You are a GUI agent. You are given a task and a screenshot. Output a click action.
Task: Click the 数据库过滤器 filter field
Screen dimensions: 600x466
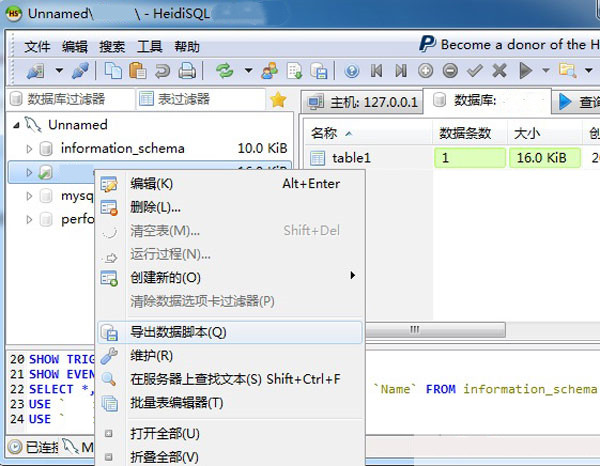pos(71,99)
